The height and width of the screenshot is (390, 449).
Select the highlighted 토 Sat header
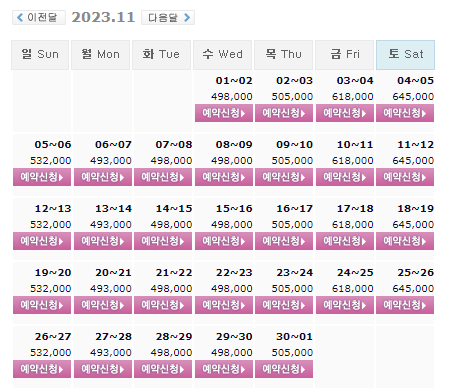tap(405, 55)
